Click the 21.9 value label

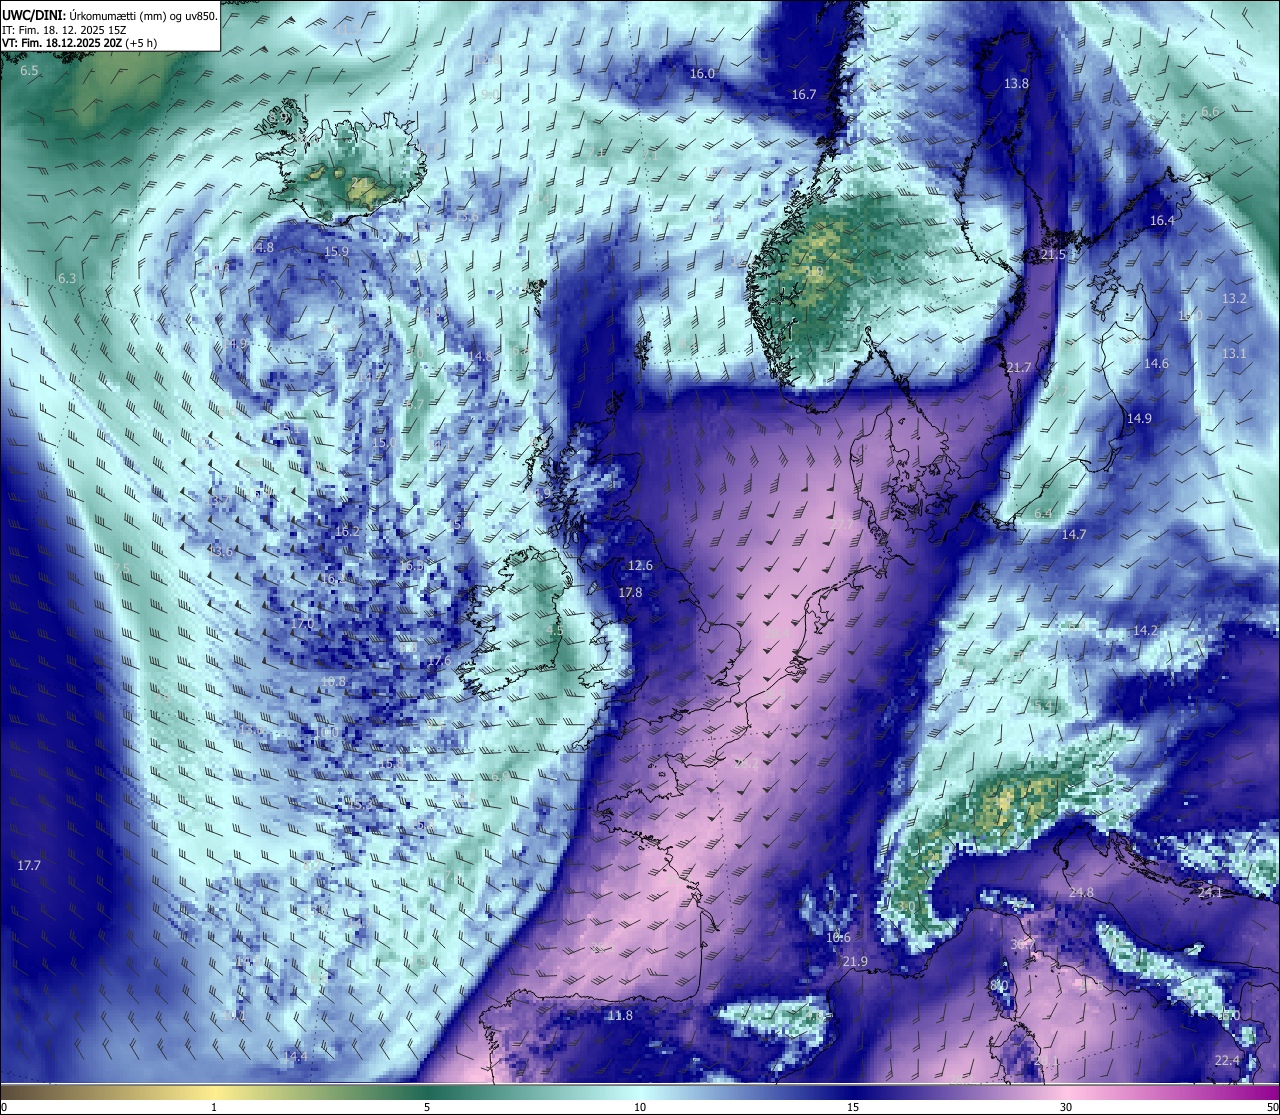point(855,961)
